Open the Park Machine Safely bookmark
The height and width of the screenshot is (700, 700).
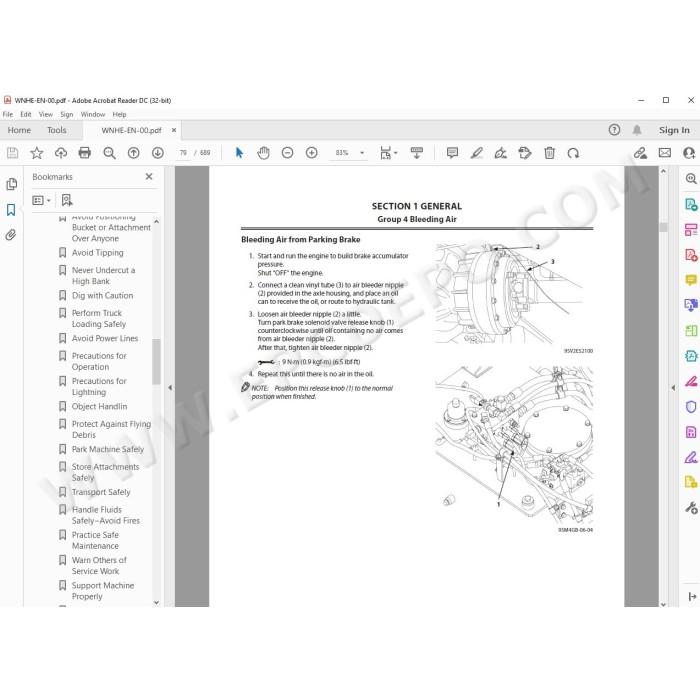tap(108, 449)
